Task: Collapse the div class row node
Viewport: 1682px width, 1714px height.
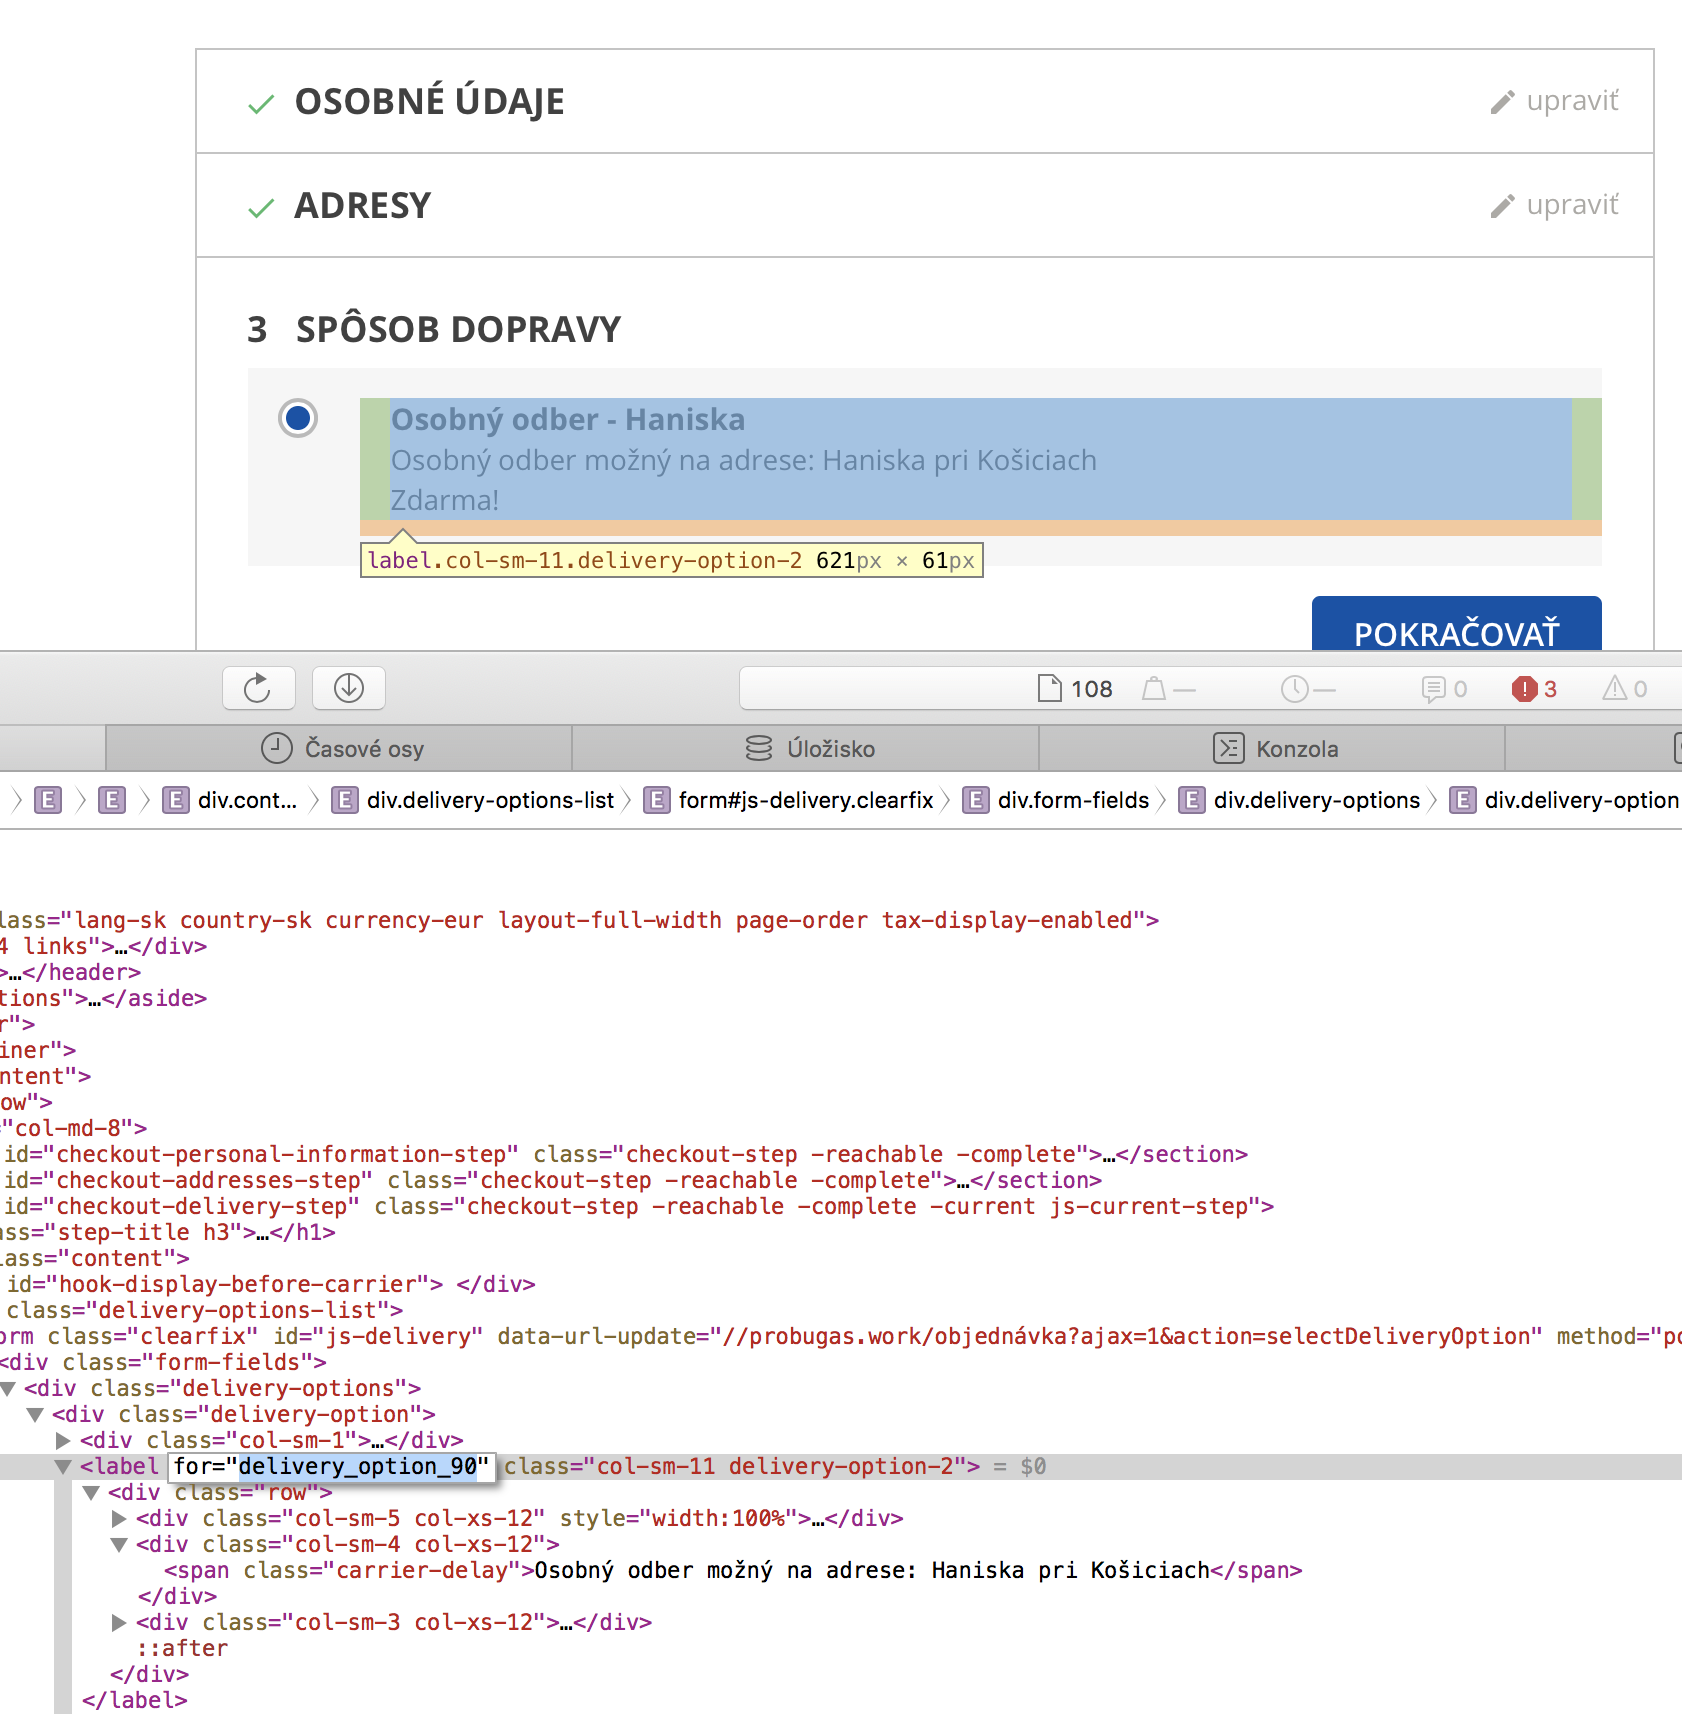Action: pyautogui.click(x=91, y=1493)
